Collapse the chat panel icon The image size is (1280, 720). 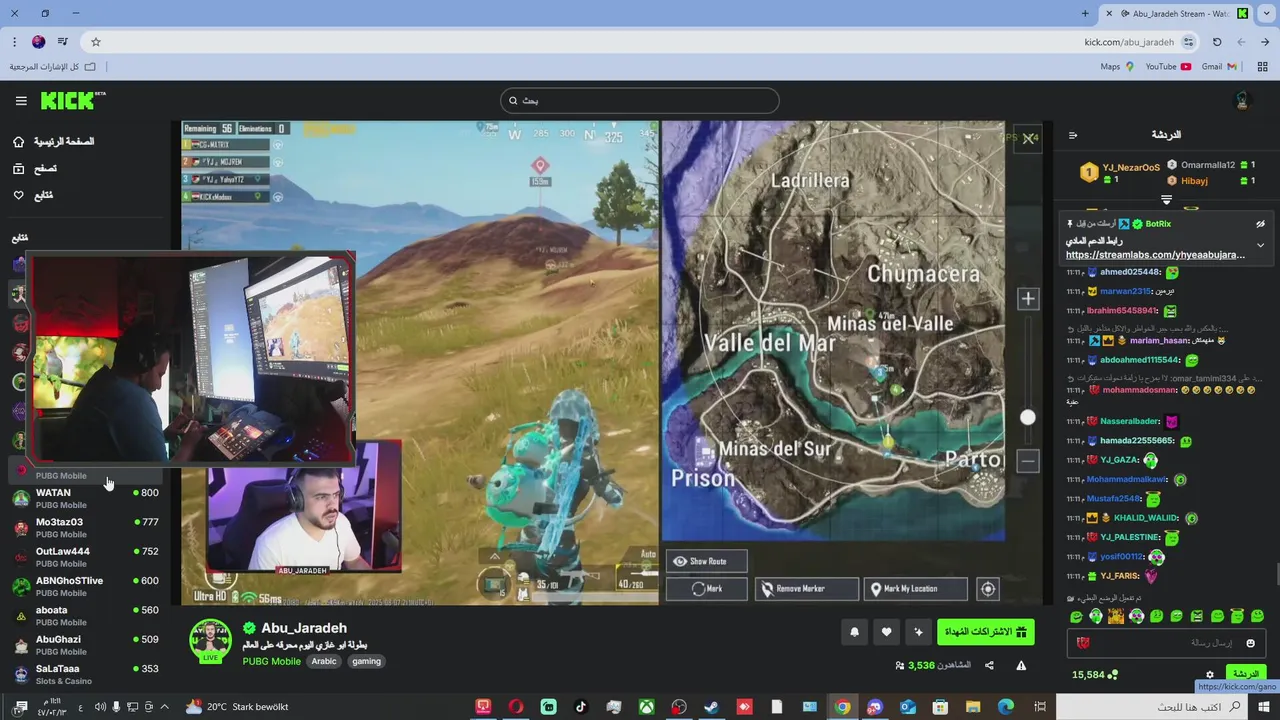pos(1073,135)
